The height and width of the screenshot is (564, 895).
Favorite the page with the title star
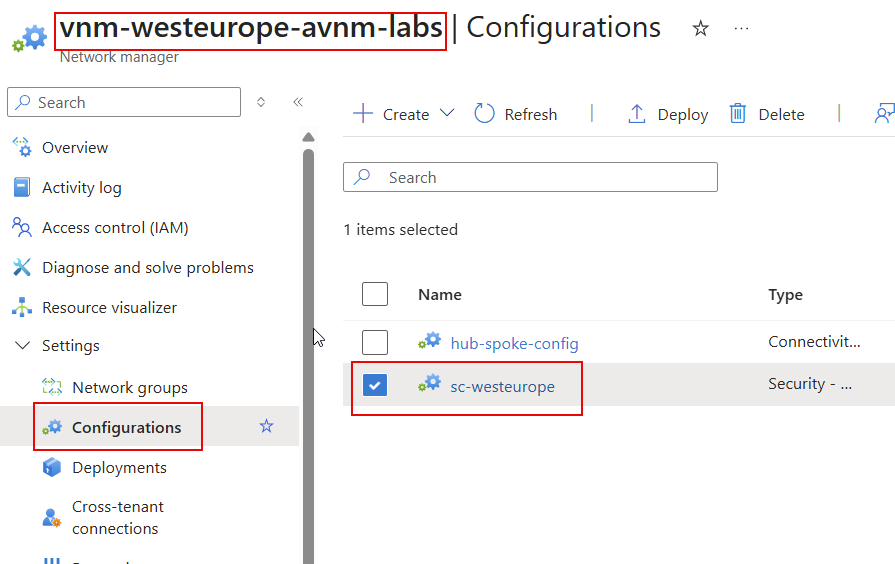[701, 29]
